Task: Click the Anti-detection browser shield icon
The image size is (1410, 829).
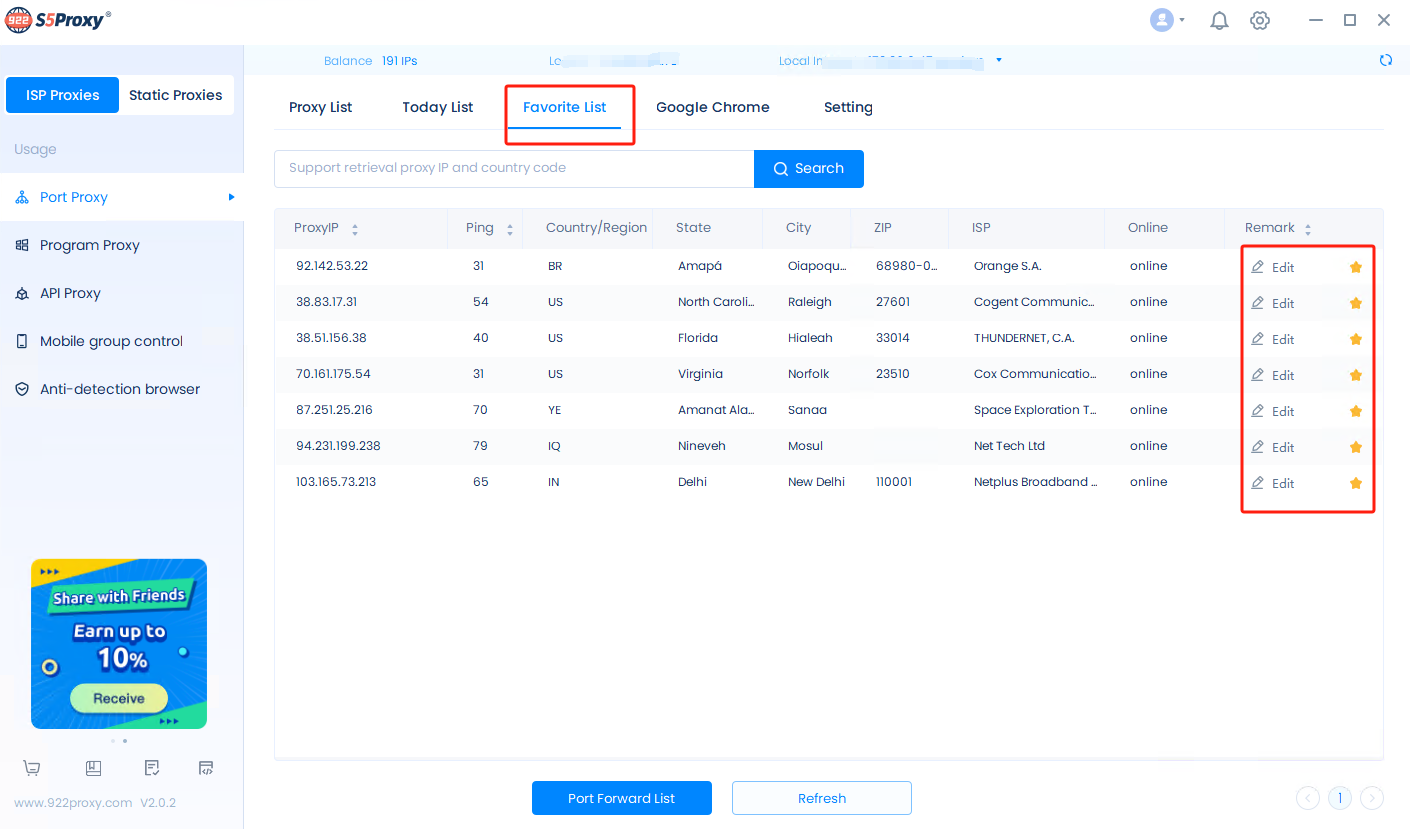Action: tap(22, 389)
